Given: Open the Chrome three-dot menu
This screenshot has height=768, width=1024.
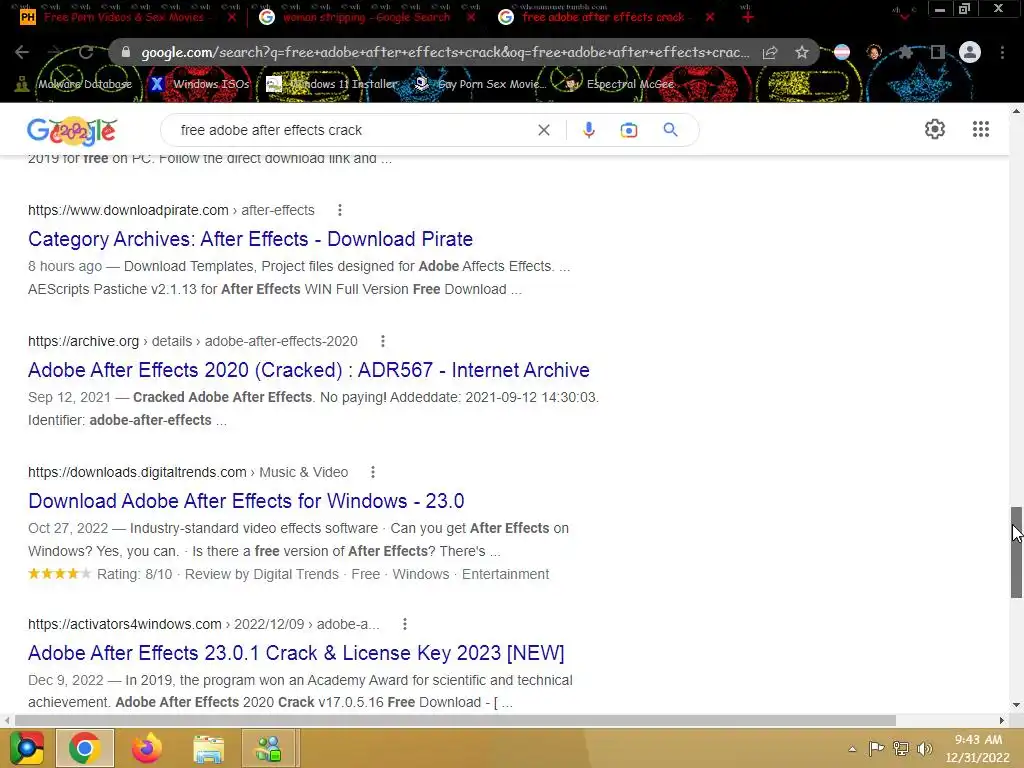Looking at the screenshot, I should tap(1002, 52).
